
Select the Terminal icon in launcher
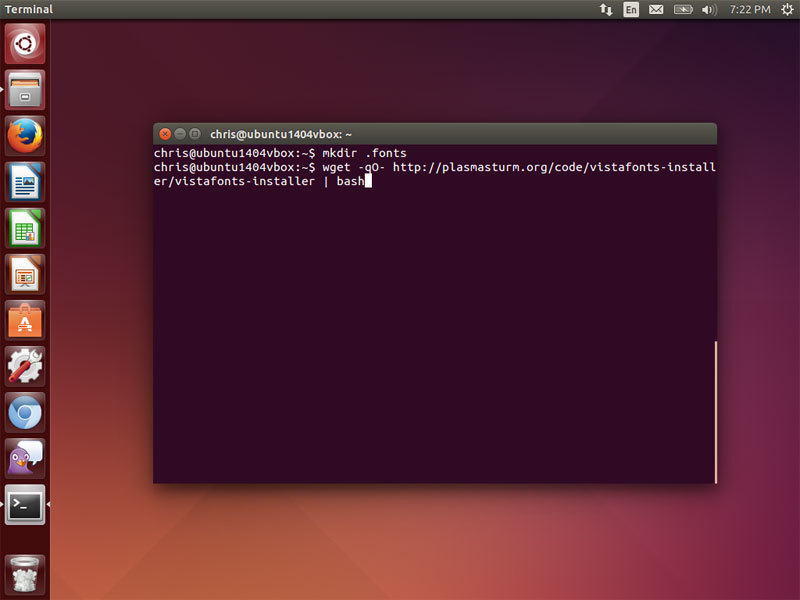tap(25, 505)
